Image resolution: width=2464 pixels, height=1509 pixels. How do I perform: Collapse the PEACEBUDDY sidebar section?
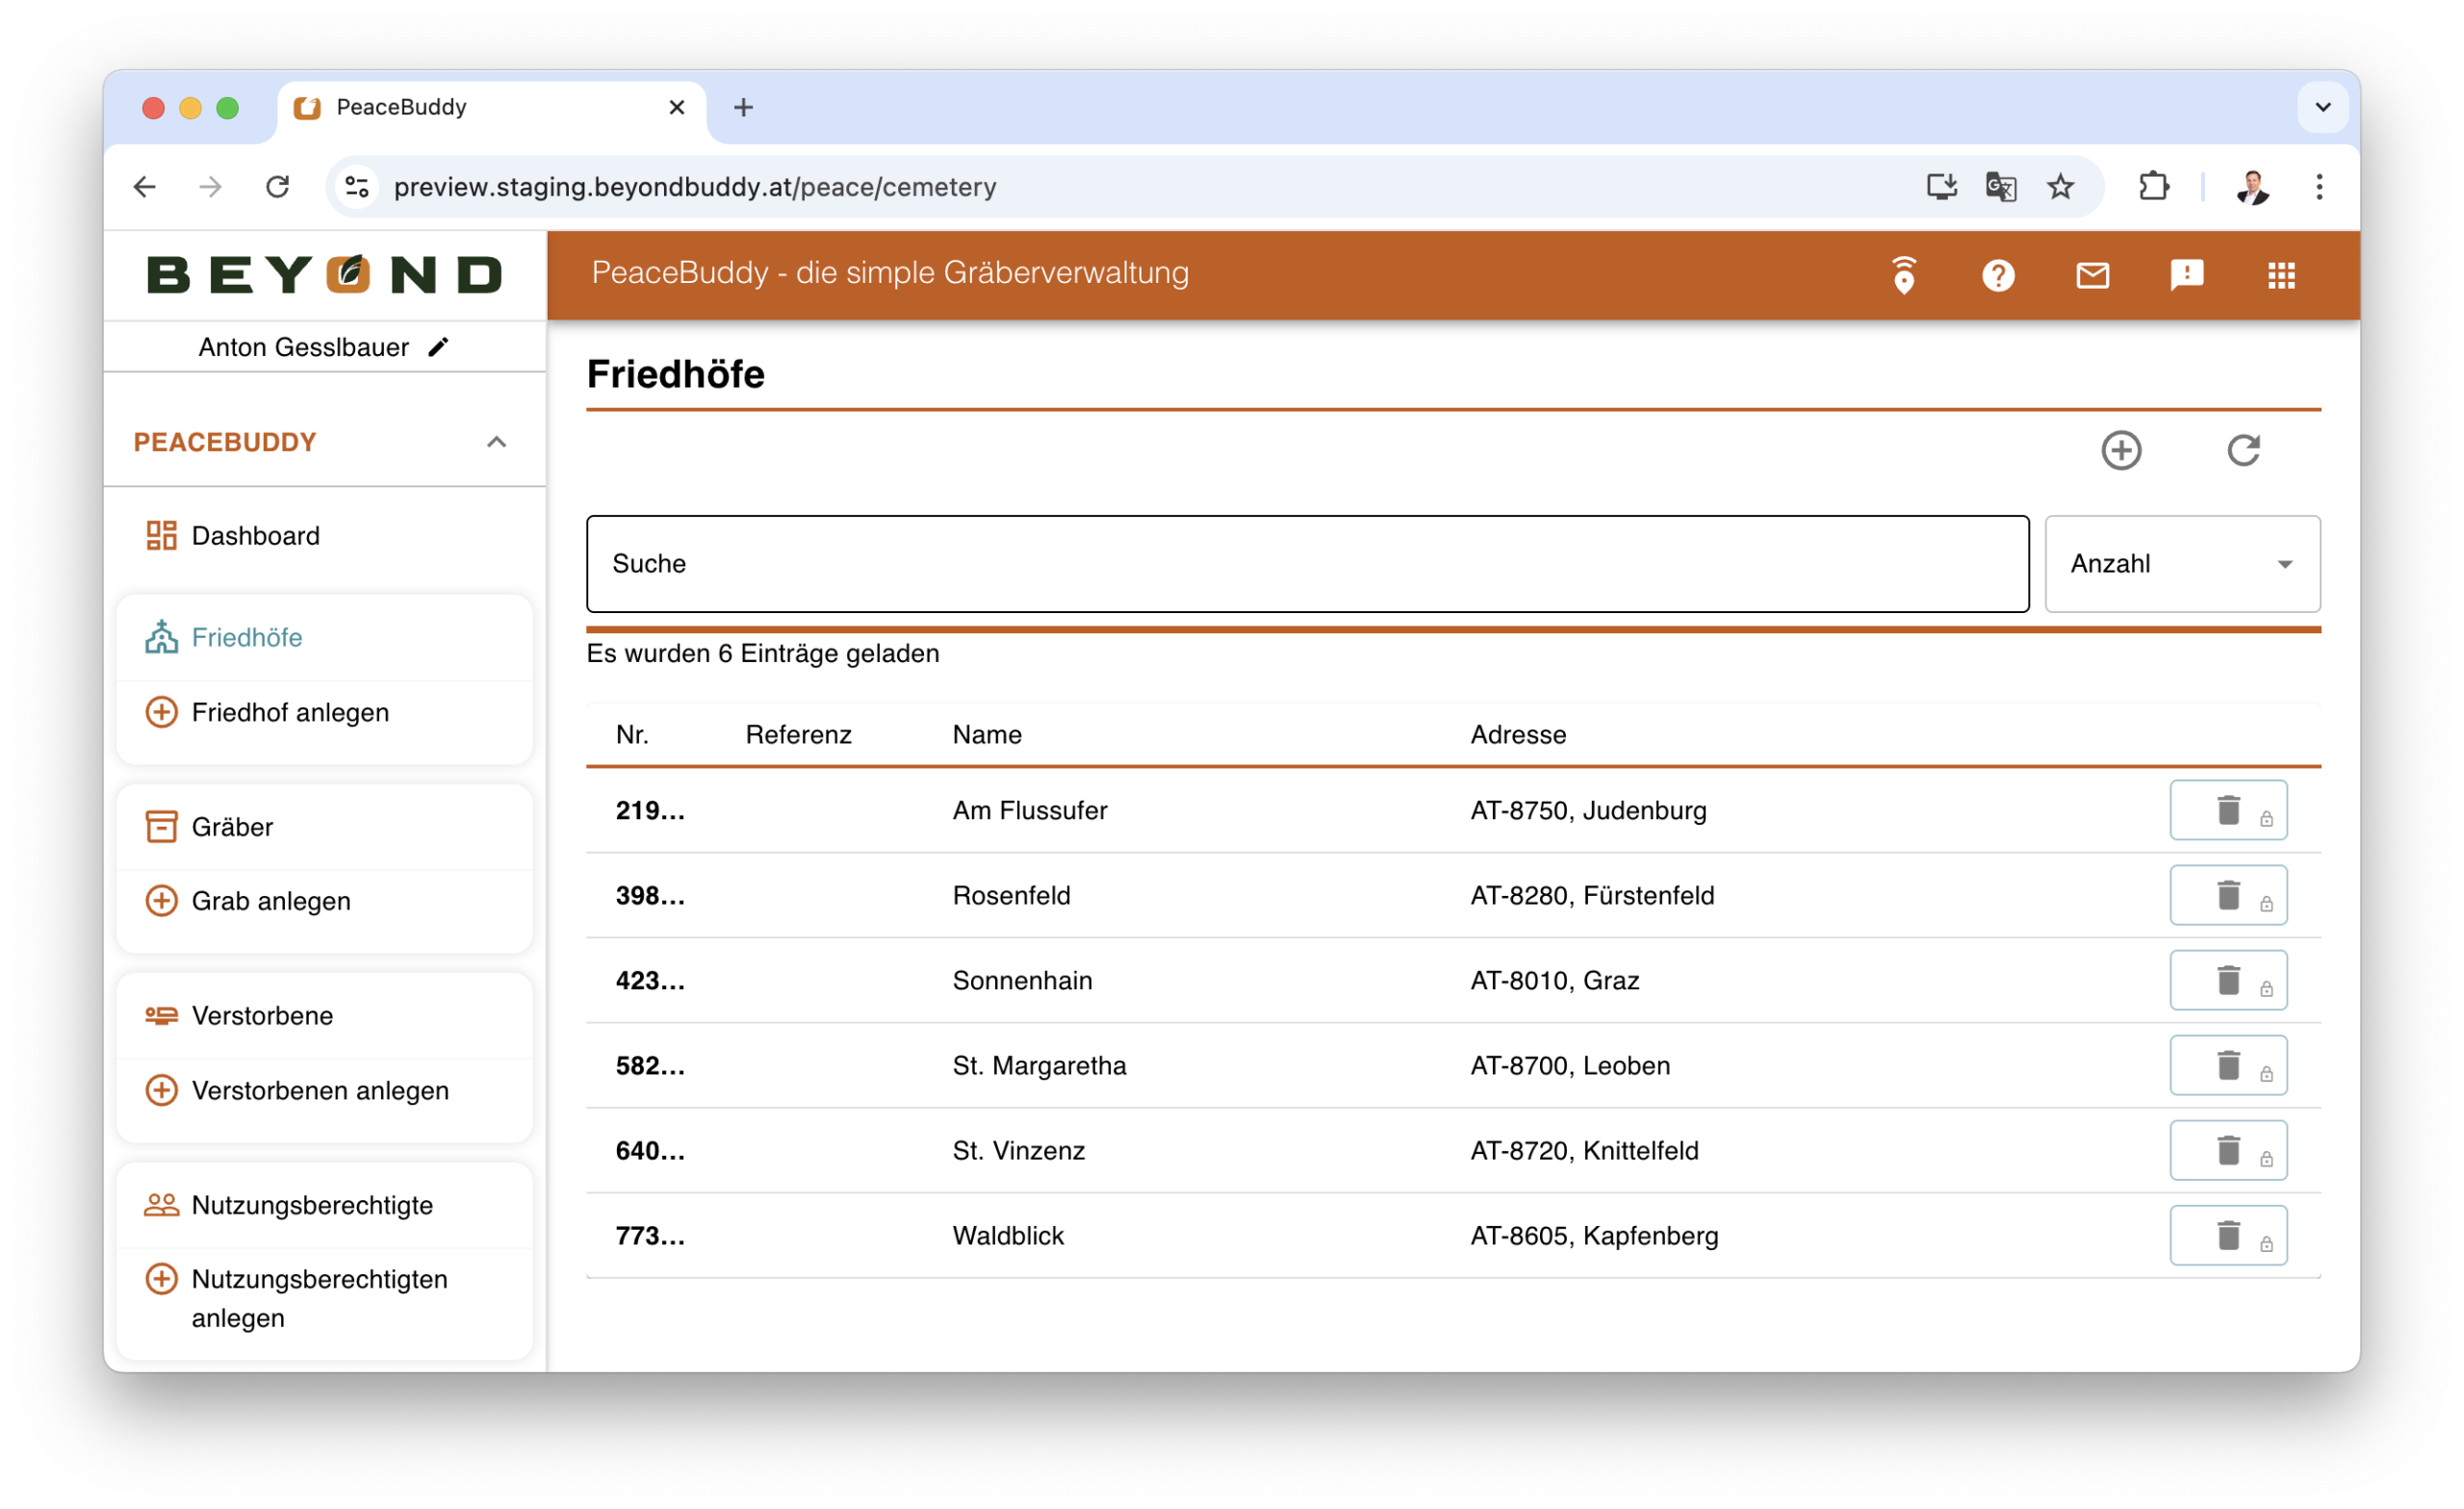[496, 442]
